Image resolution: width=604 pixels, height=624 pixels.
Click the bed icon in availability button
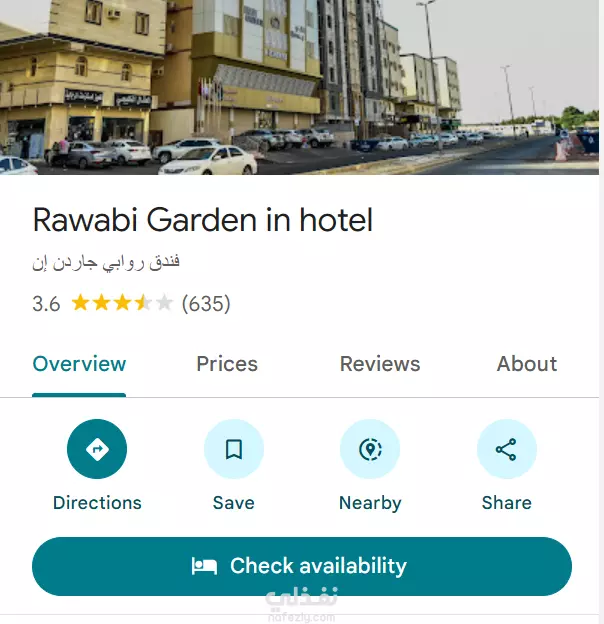[204, 566]
